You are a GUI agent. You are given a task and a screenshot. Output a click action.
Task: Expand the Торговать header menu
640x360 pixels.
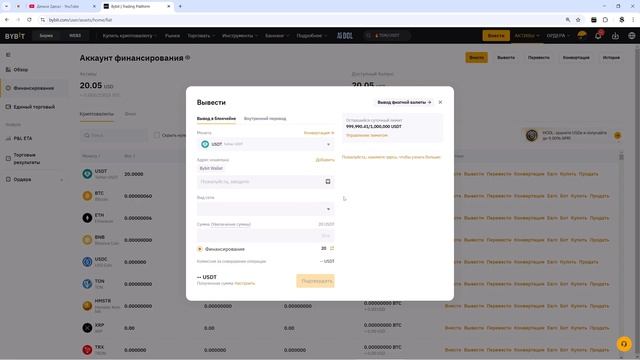(x=201, y=36)
